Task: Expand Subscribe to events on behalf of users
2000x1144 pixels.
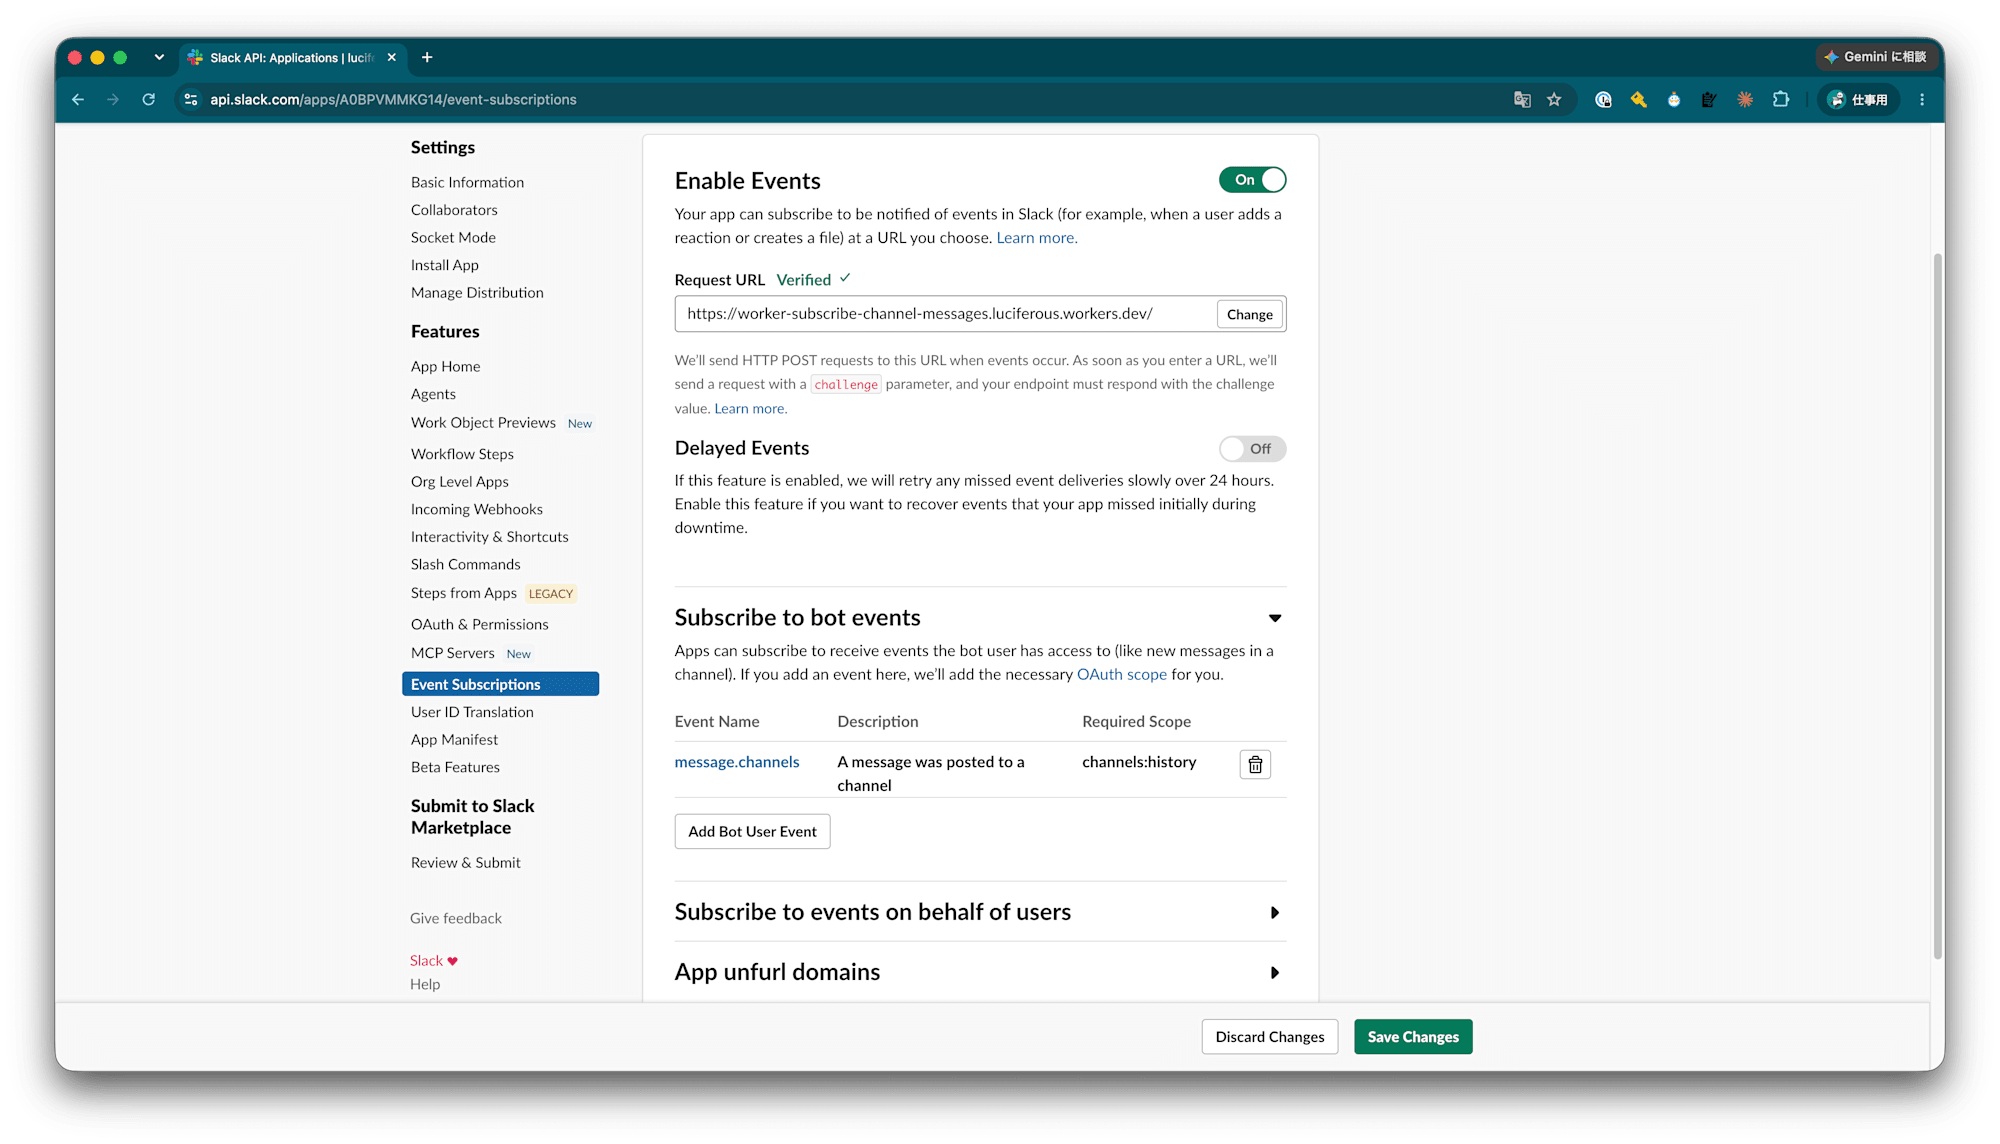Action: pos(1275,913)
